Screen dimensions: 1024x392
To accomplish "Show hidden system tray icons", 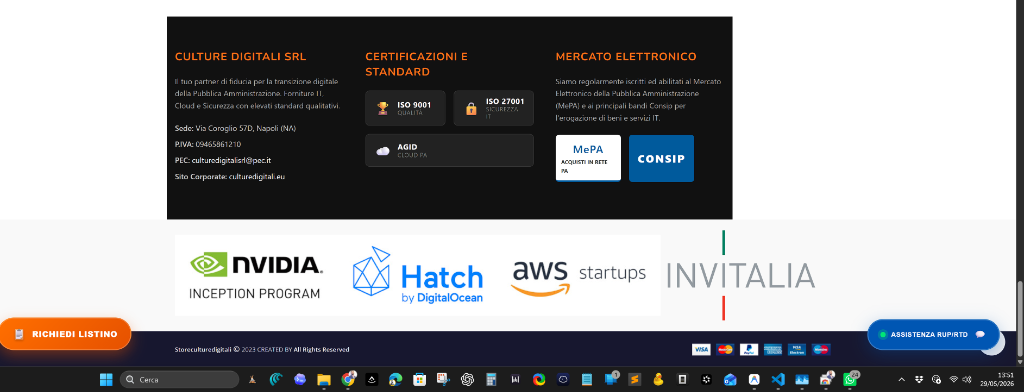I will (902, 379).
